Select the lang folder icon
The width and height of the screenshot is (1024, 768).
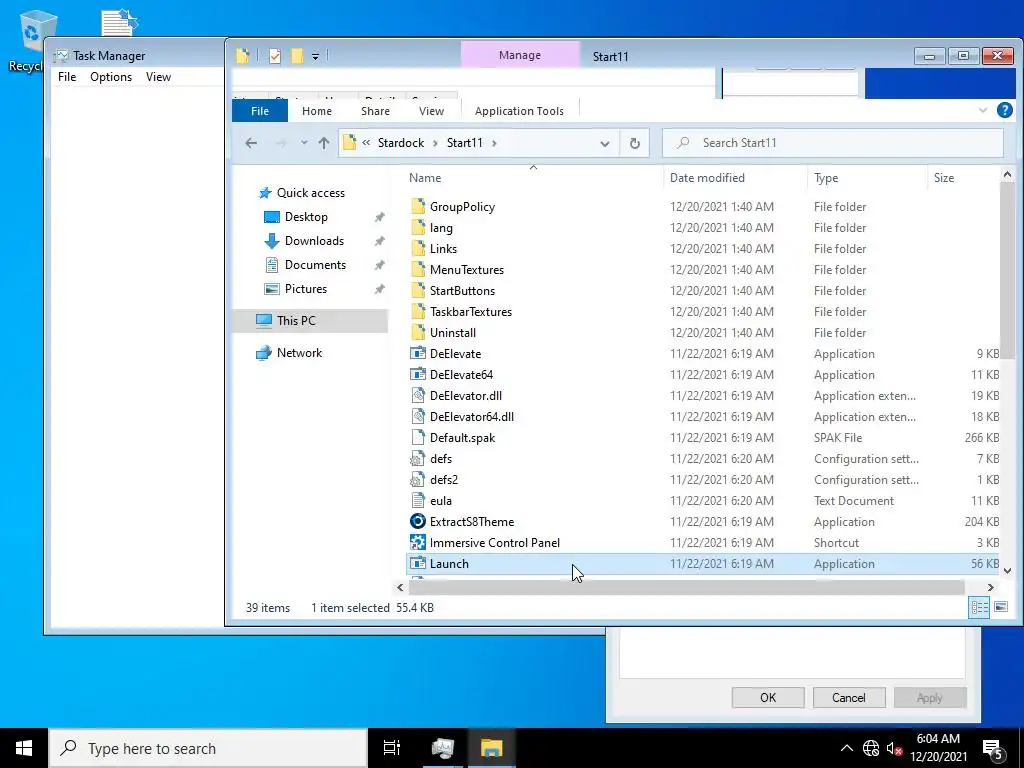418,227
